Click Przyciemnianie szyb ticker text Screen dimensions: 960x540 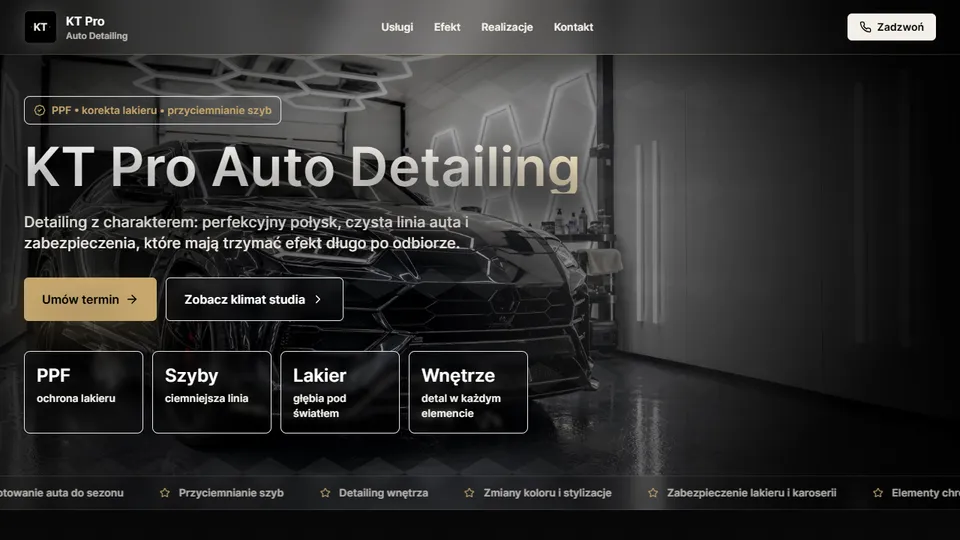click(x=231, y=493)
